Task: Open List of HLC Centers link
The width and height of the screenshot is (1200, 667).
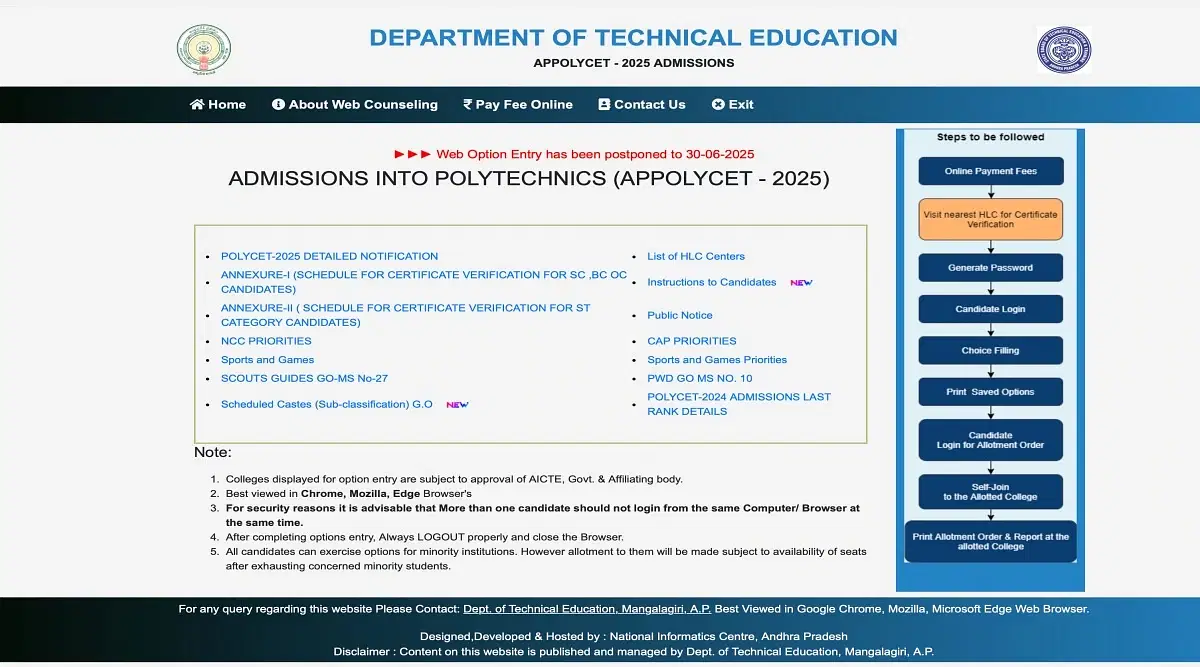Action: pos(696,256)
